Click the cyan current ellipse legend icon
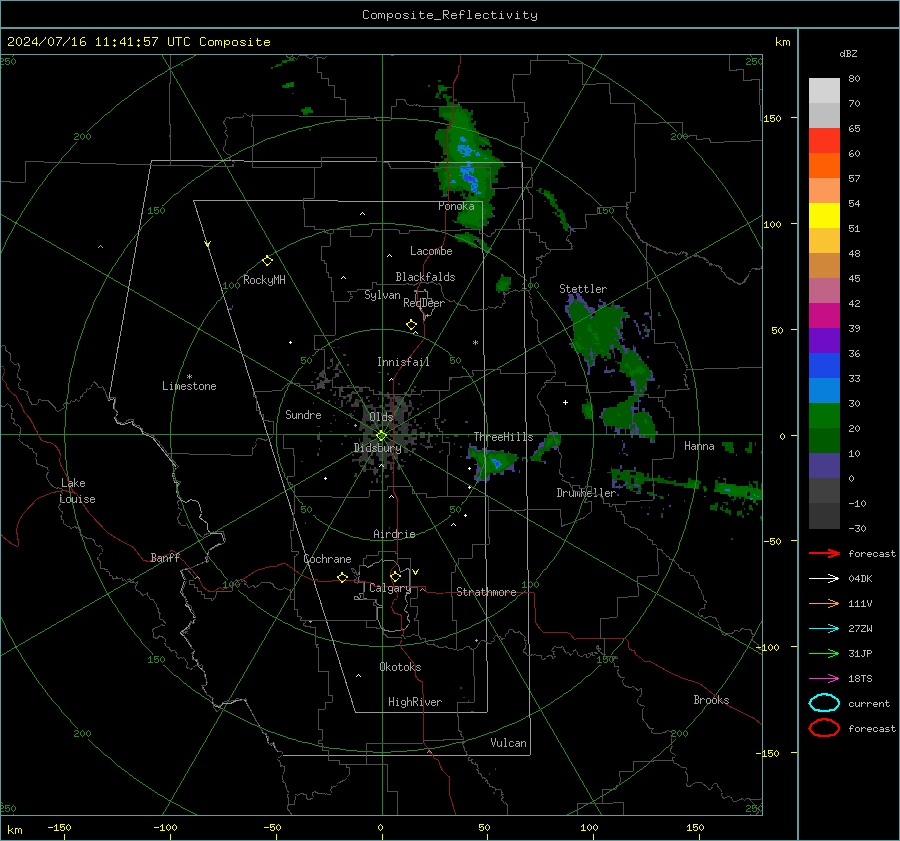The image size is (900, 841). point(824,703)
